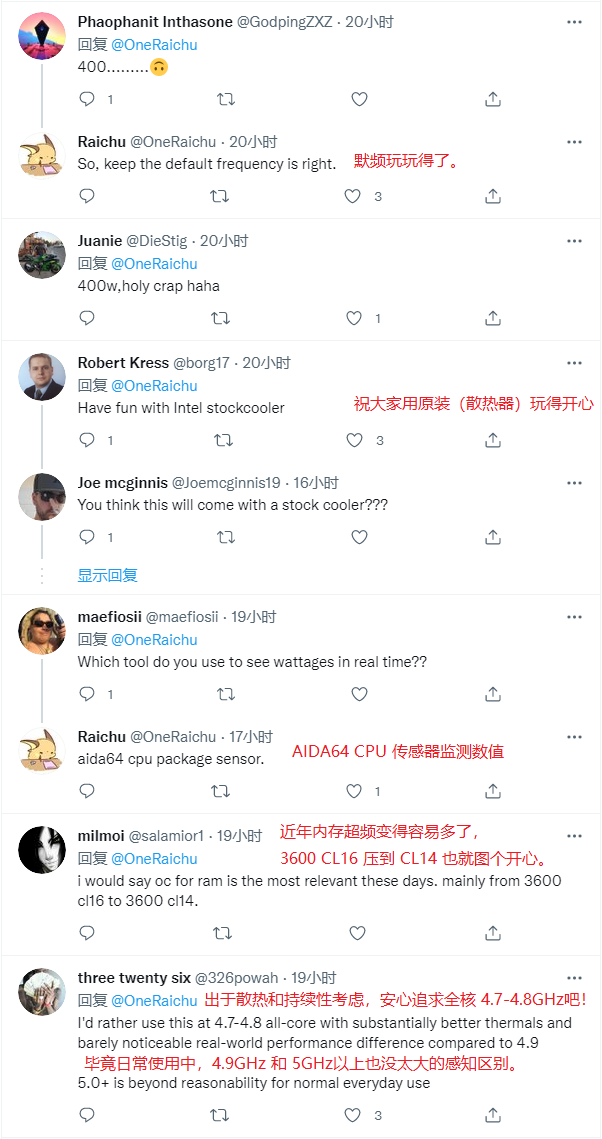The width and height of the screenshot is (602, 1139).
Task: Open more options on three twenty six's tweet
Action: click(x=574, y=977)
